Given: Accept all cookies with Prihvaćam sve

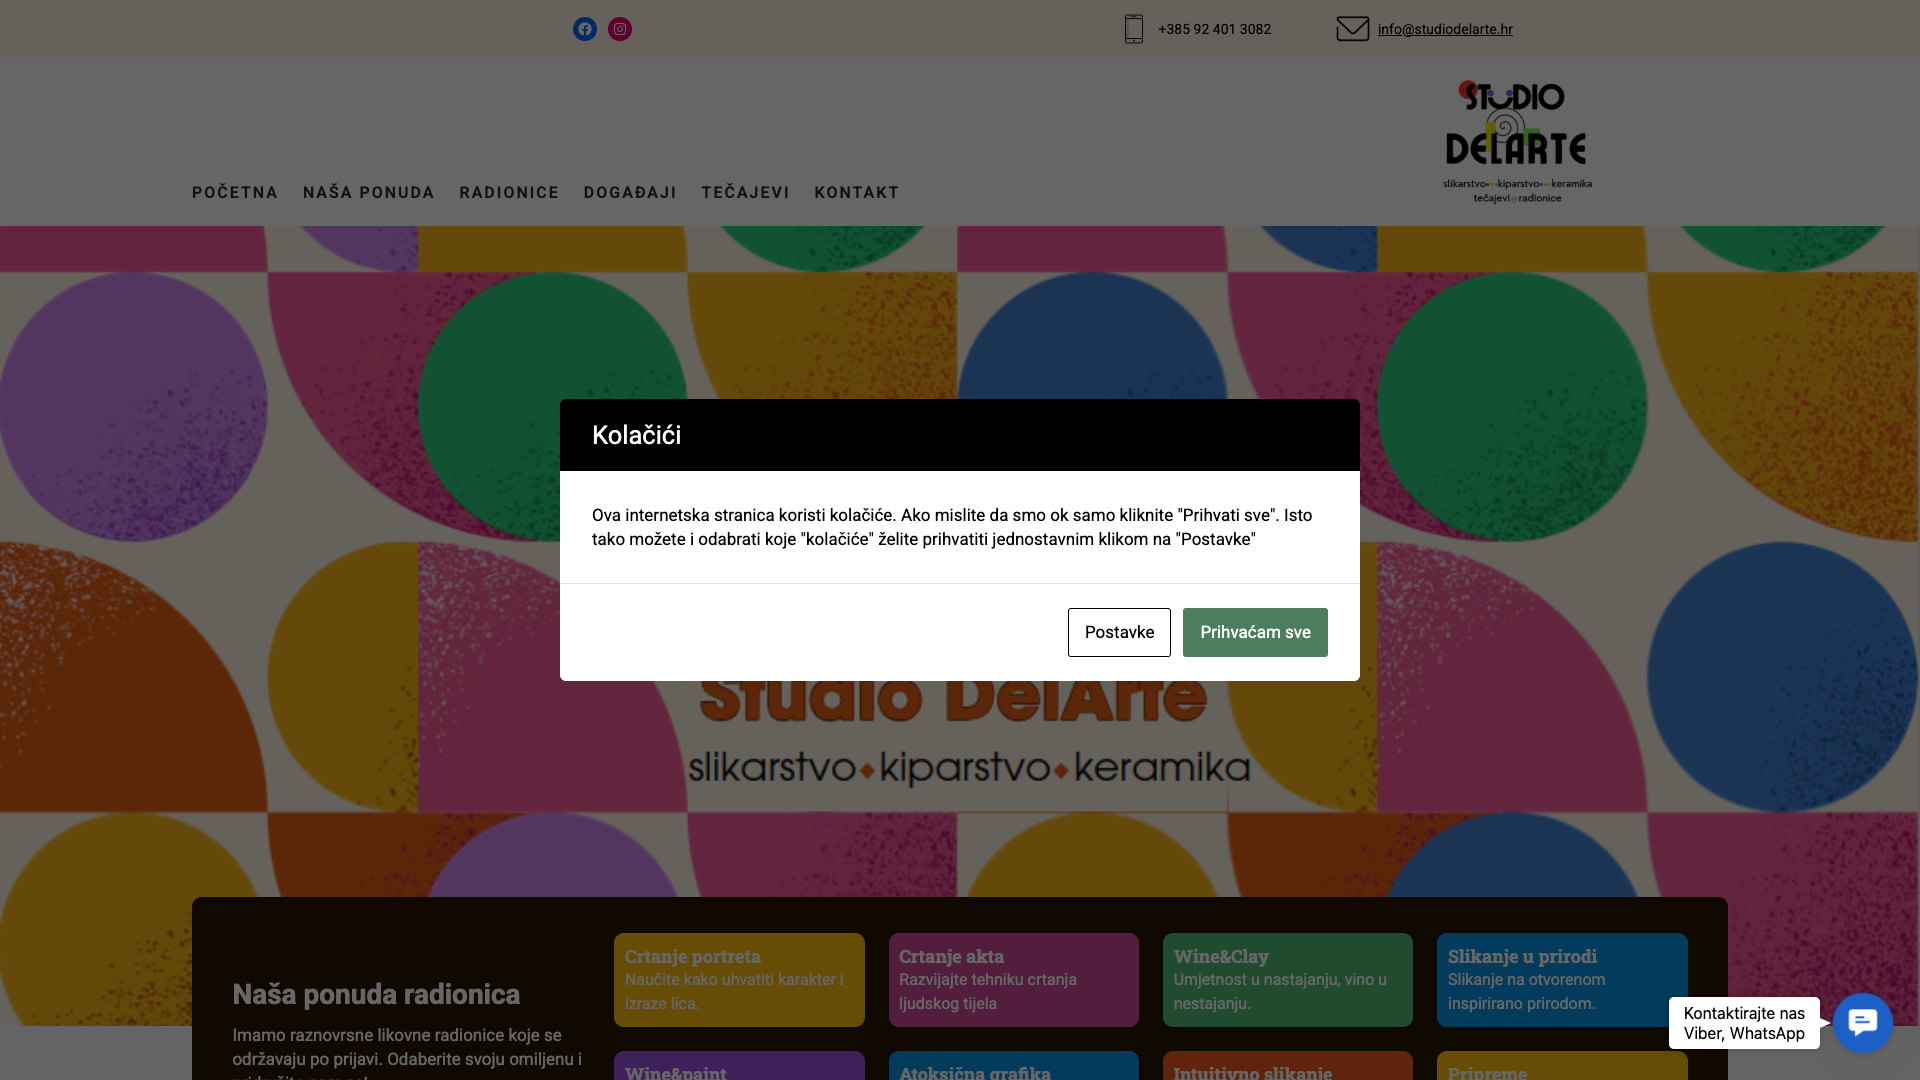Looking at the screenshot, I should tap(1255, 632).
